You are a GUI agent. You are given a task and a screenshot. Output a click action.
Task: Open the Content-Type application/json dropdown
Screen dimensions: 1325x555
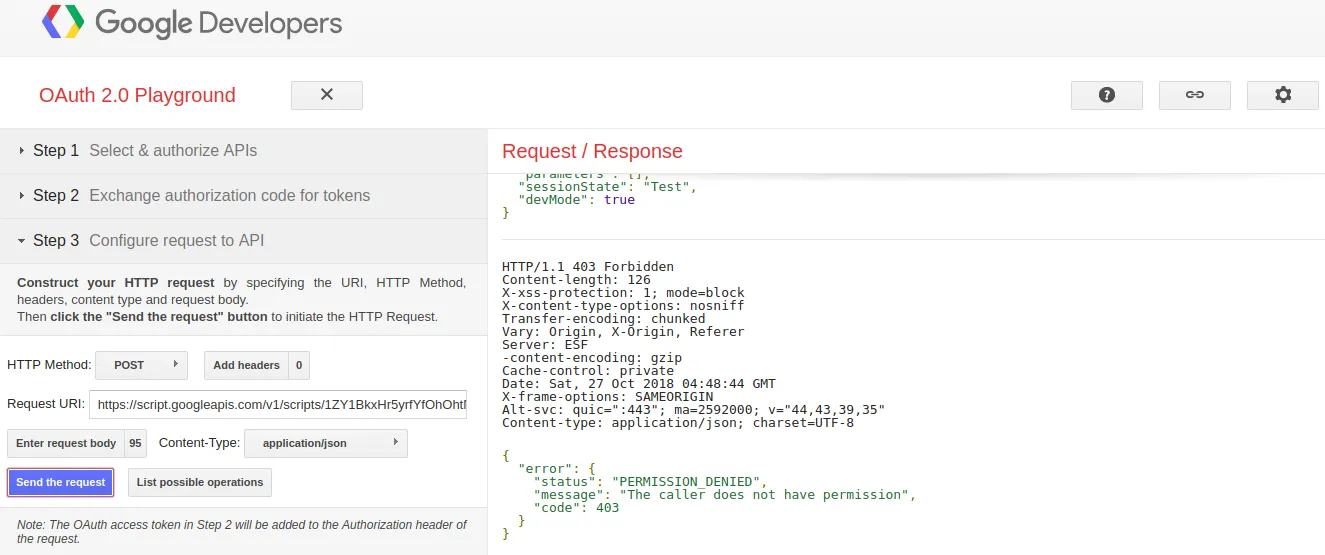coord(329,443)
